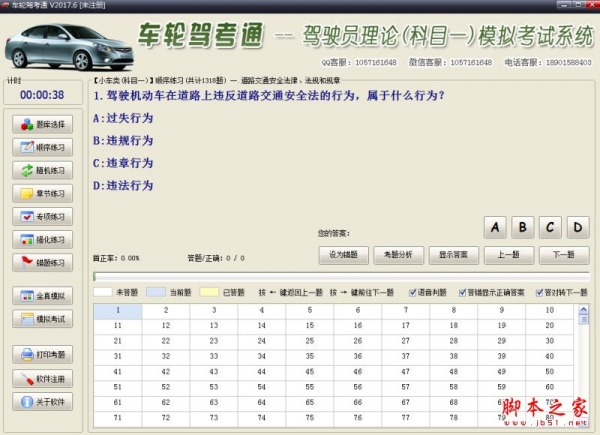Open 关于软件 about dialog
This screenshot has width=600, height=435.
[x=42, y=402]
